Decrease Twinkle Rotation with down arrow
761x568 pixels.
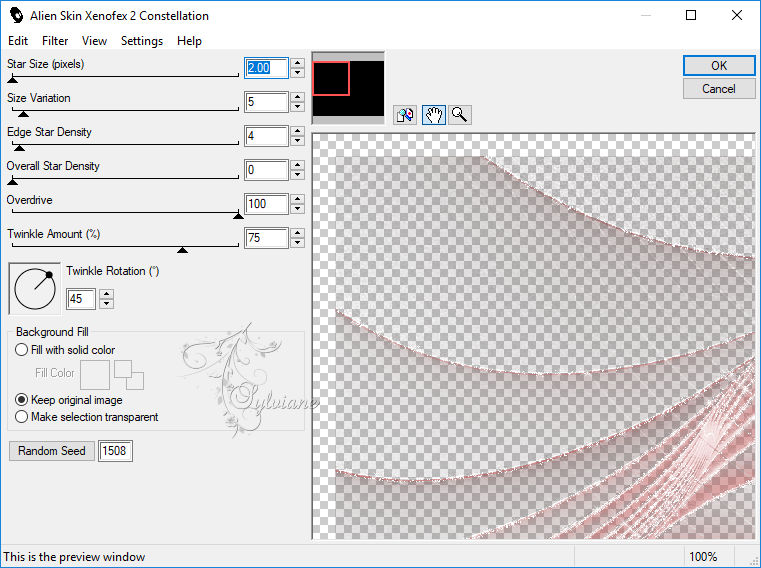tap(106, 304)
